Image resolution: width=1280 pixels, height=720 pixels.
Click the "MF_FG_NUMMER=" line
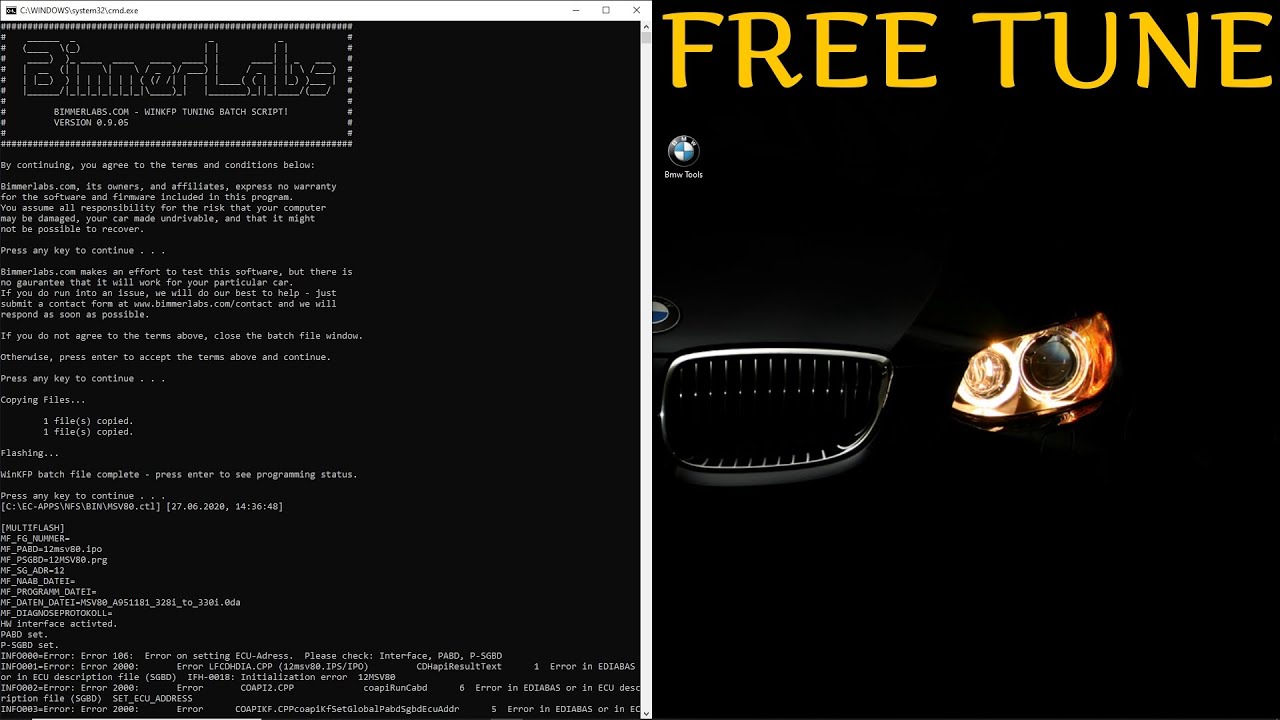pos(35,538)
